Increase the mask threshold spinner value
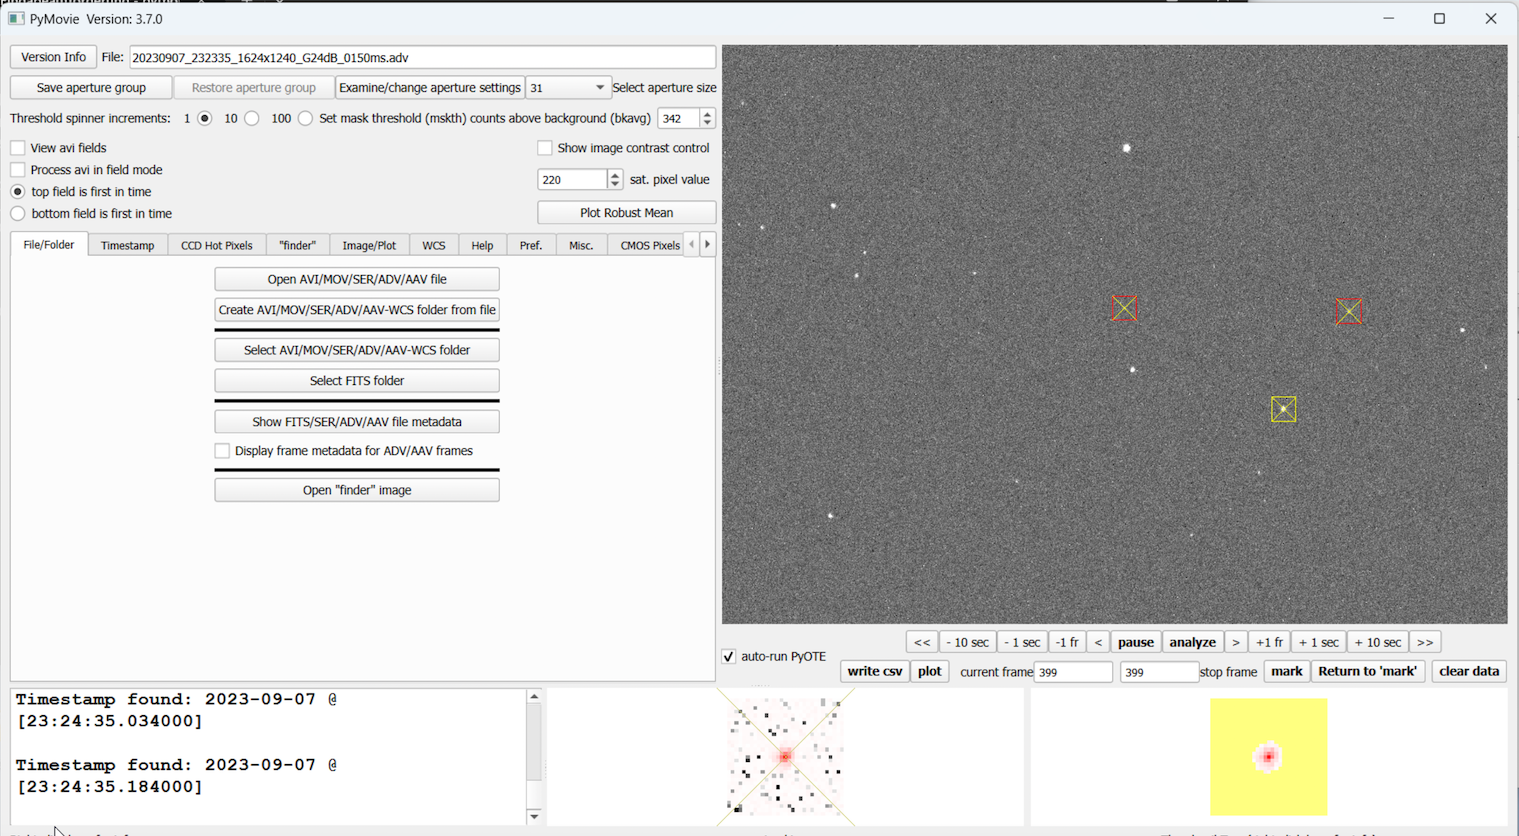The height and width of the screenshot is (836, 1519). click(707, 114)
